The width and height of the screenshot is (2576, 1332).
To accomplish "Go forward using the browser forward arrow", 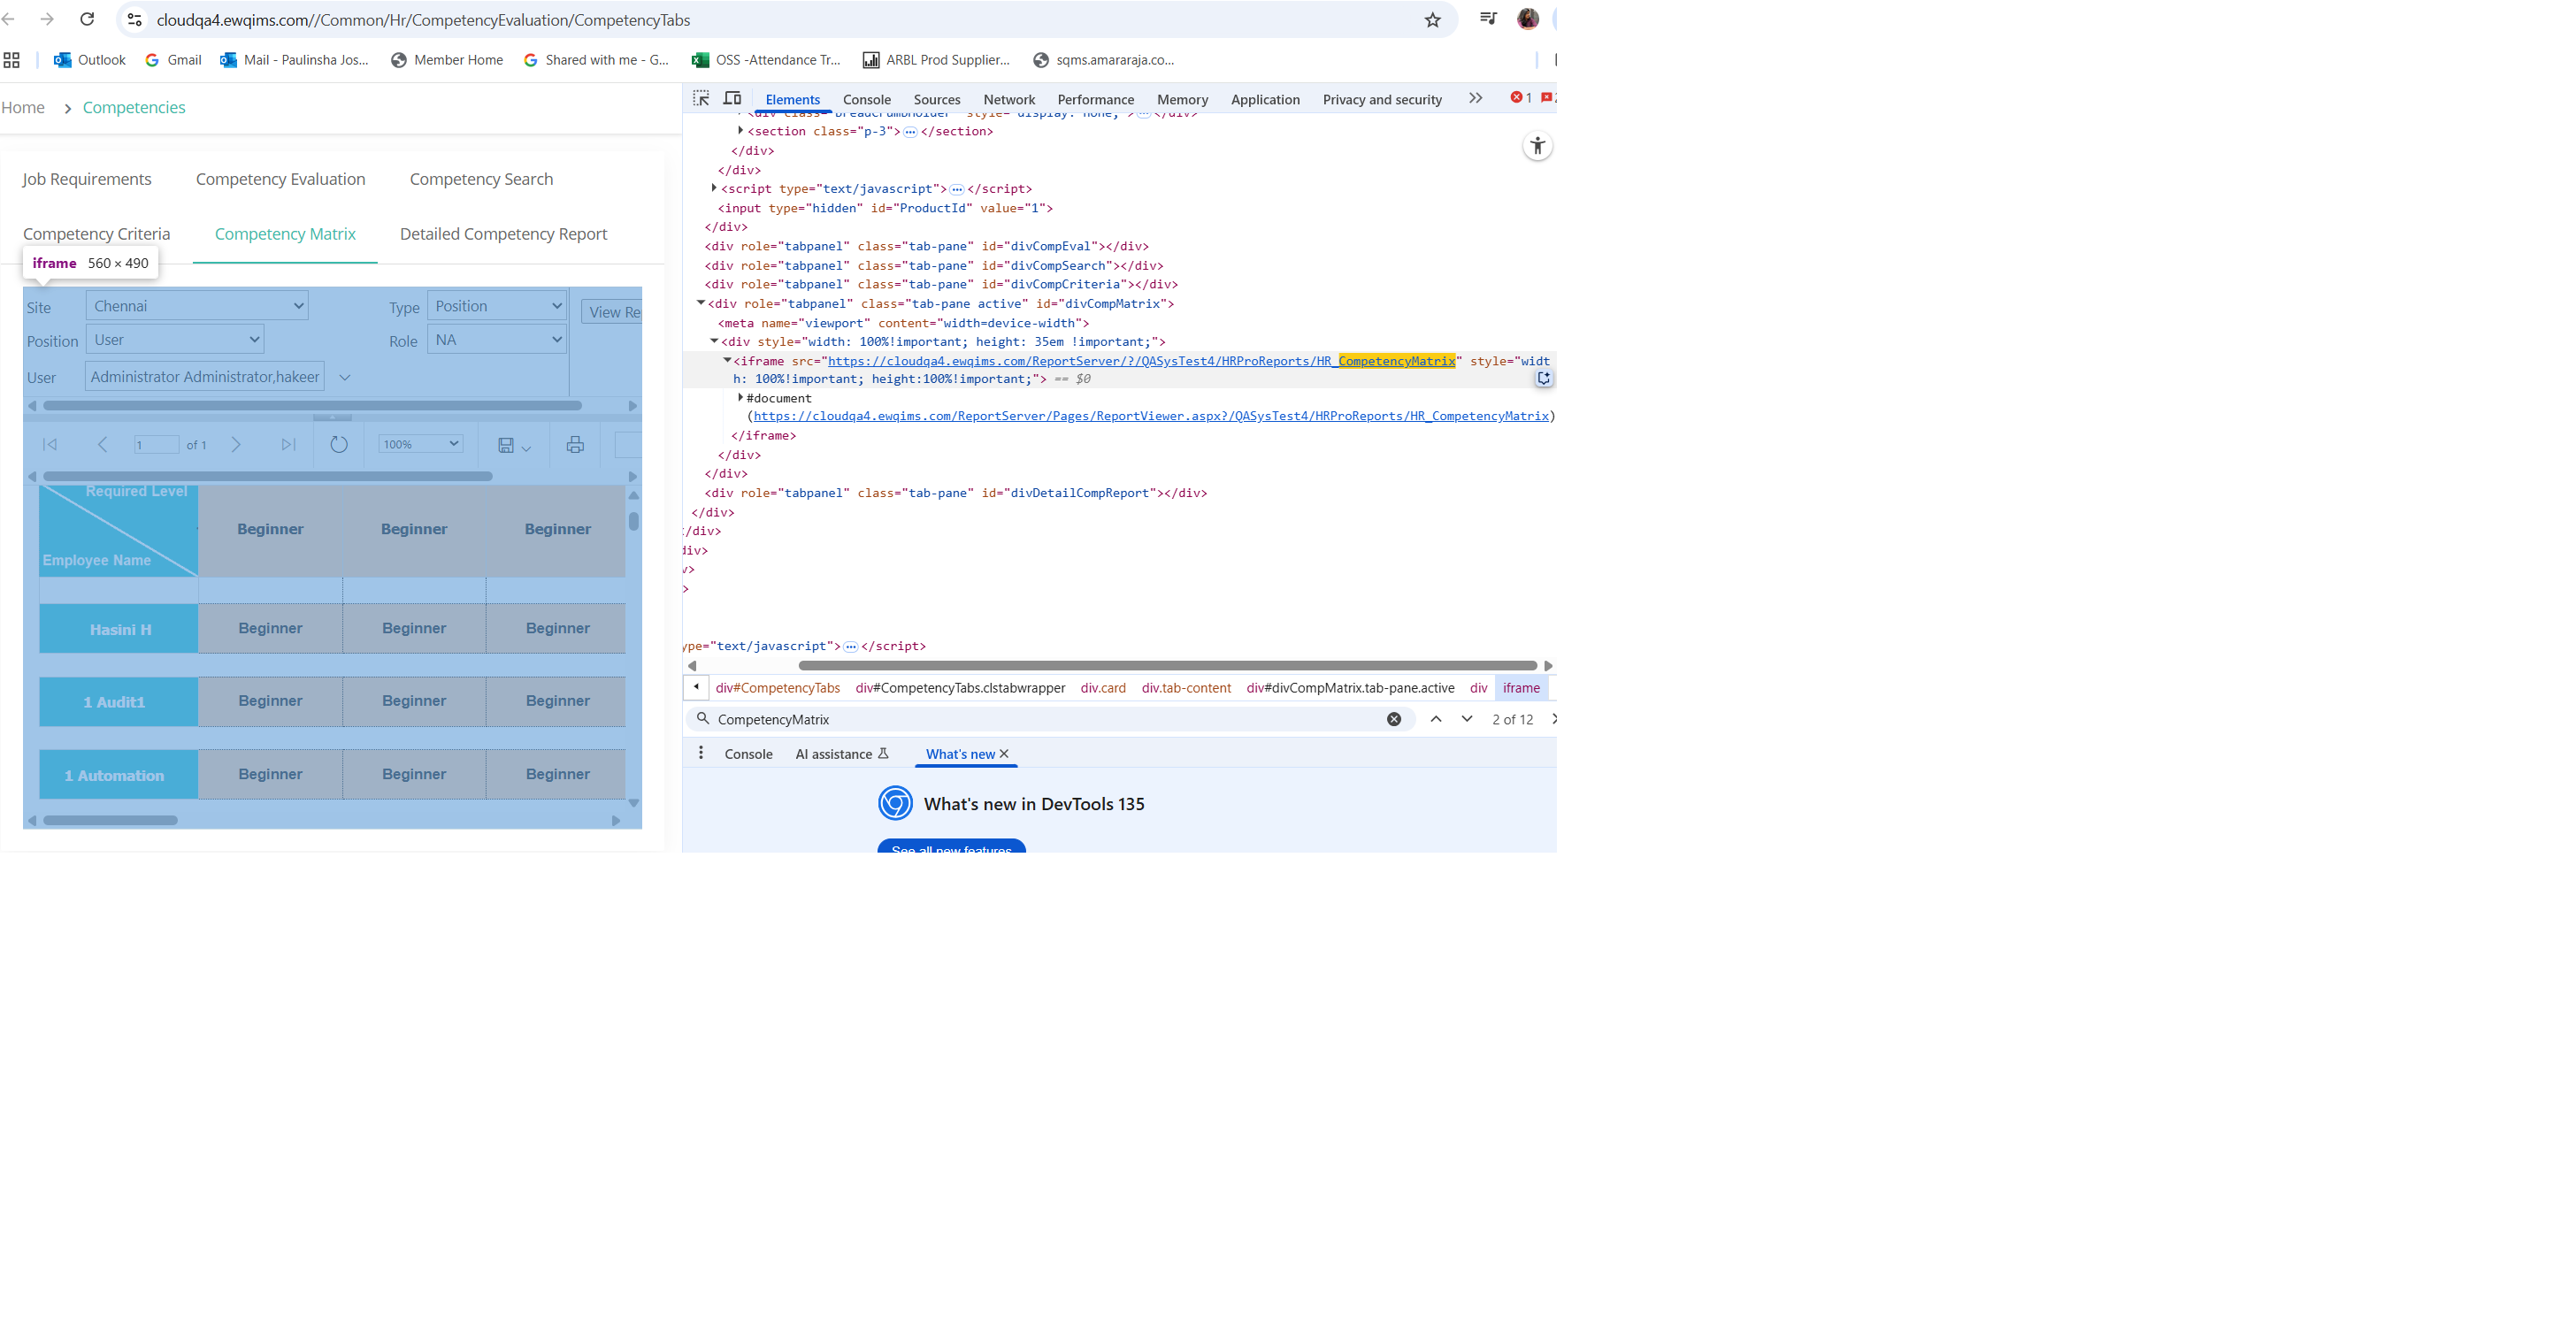I will pyautogui.click(x=47, y=19).
